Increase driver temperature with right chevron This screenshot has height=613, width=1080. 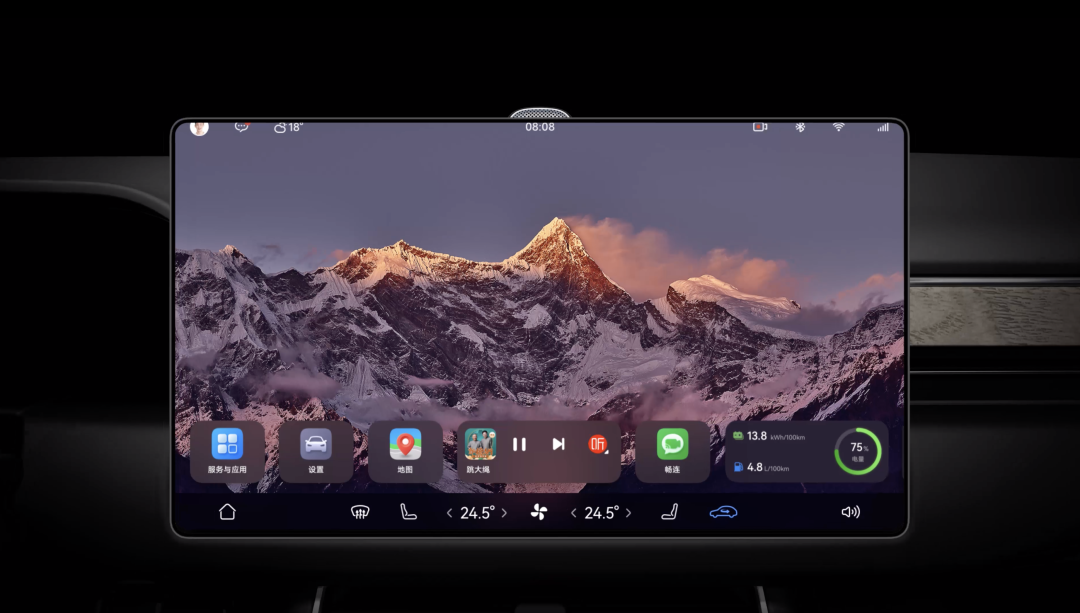504,513
